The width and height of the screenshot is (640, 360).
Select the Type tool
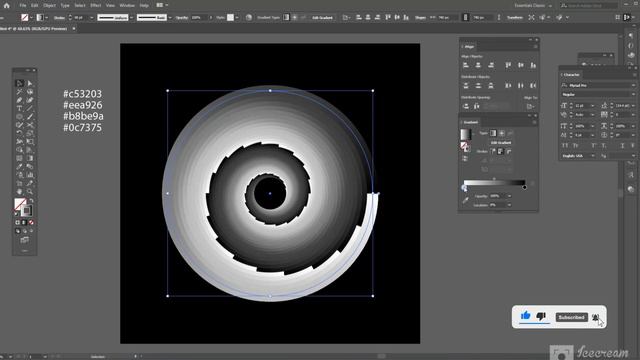coord(20,109)
